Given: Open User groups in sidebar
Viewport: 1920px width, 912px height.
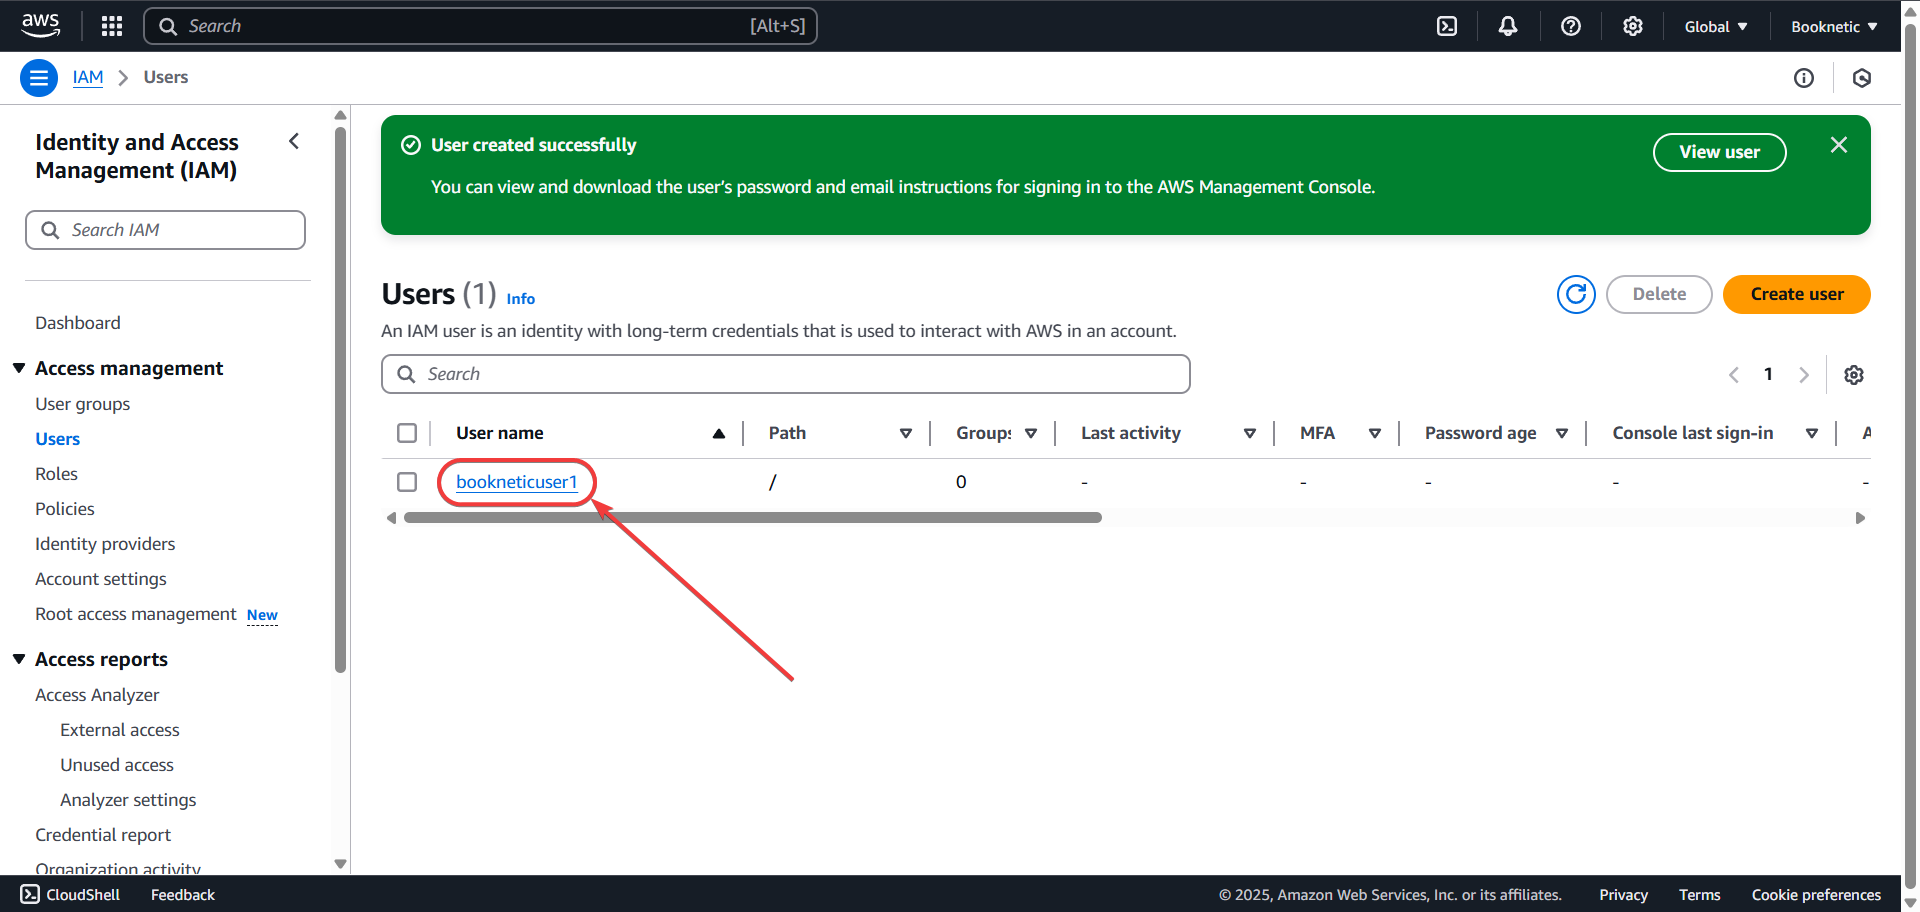Looking at the screenshot, I should pos(83,404).
